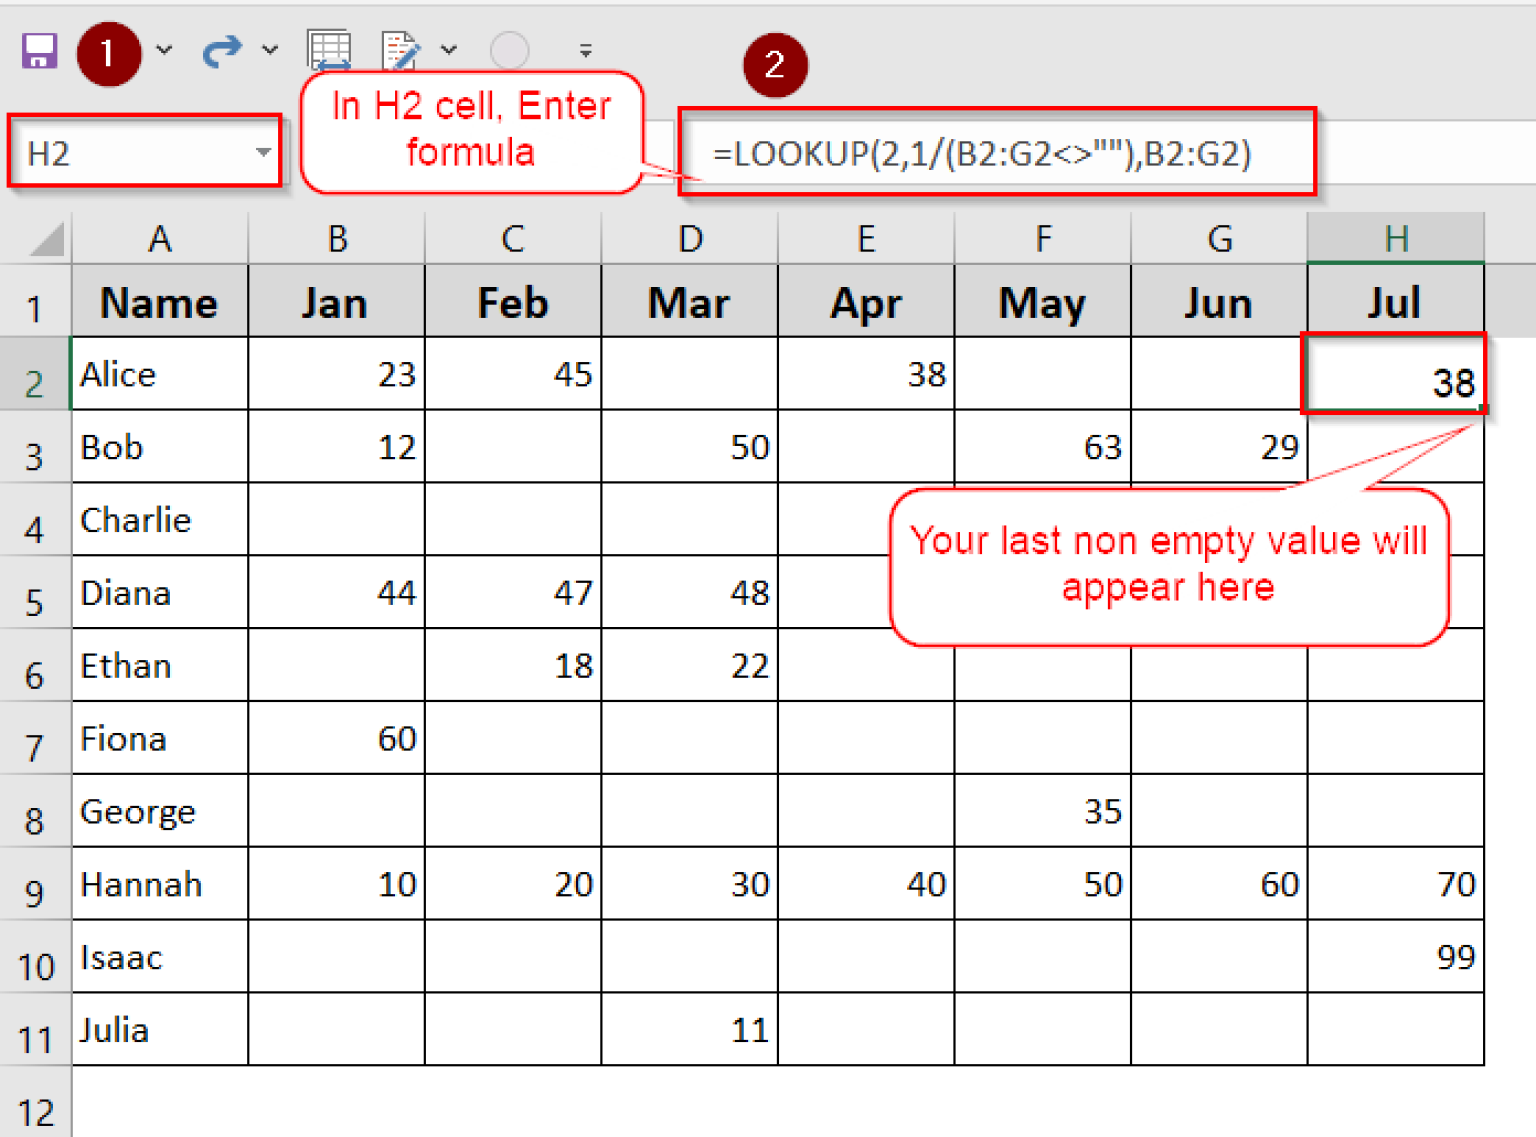Viewport: 1536px width, 1137px height.
Task: Expand the Redo history dropdown arrow
Action: [x=270, y=49]
